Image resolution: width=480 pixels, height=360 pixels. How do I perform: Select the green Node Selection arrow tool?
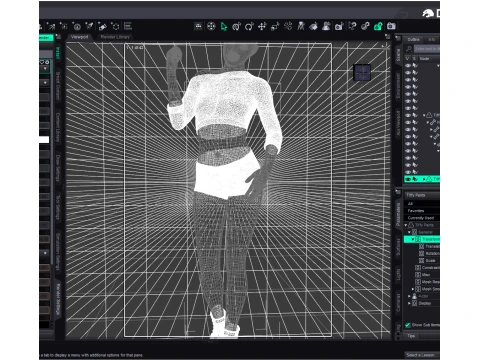pos(224,26)
